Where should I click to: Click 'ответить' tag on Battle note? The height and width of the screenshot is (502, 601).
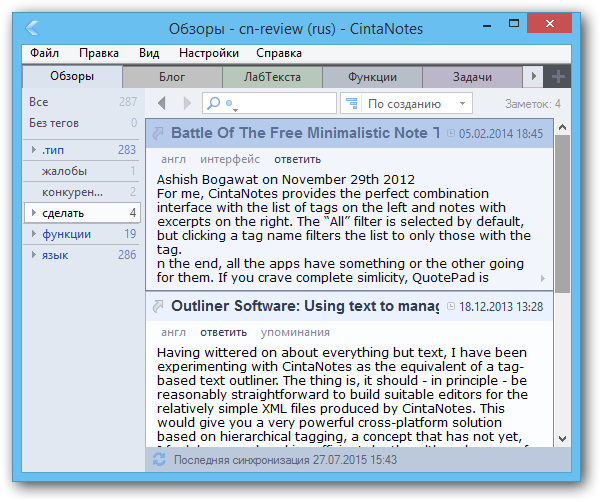pyautogui.click(x=297, y=159)
